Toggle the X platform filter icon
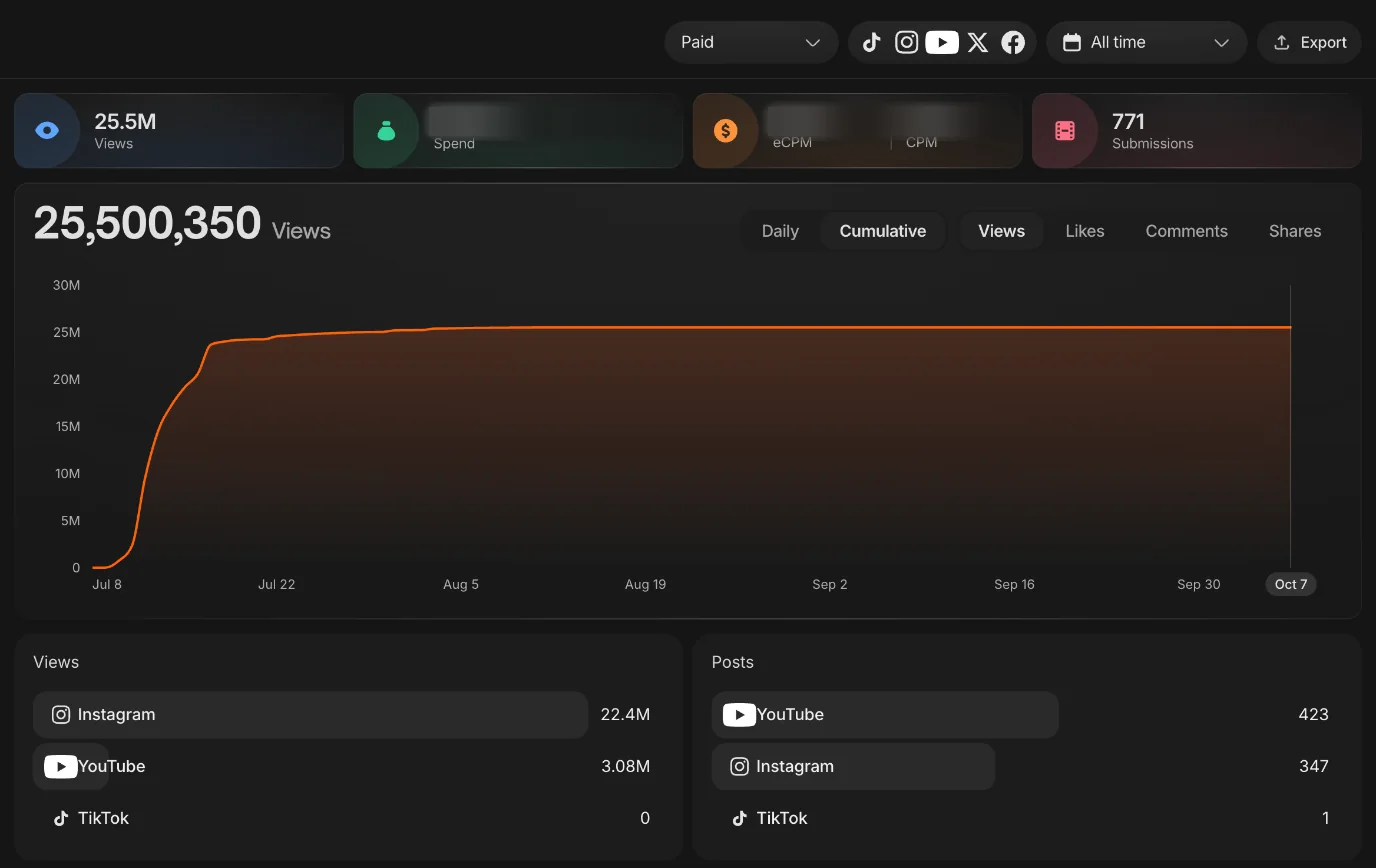The width and height of the screenshot is (1376, 868). 978,42
